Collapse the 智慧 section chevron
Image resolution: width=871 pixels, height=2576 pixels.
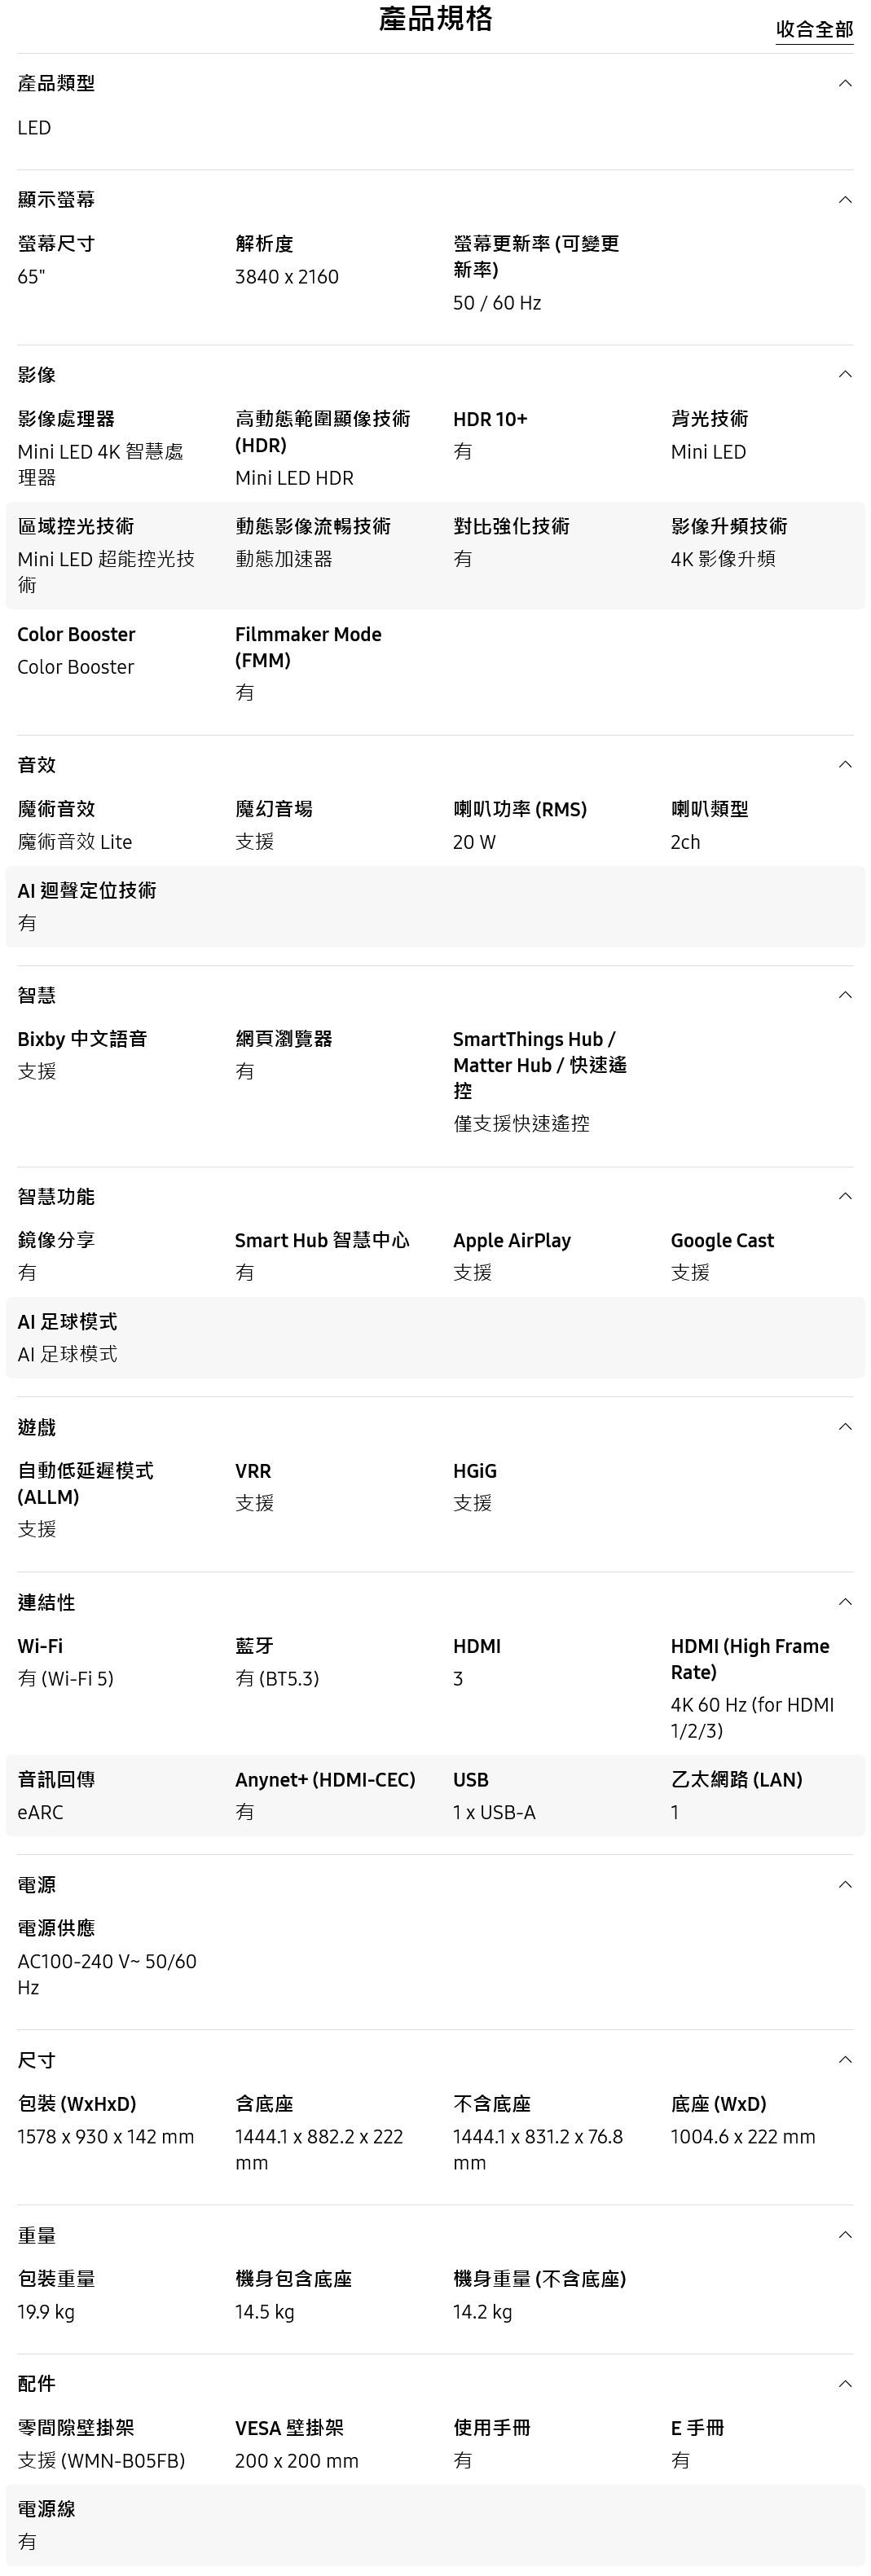click(845, 994)
